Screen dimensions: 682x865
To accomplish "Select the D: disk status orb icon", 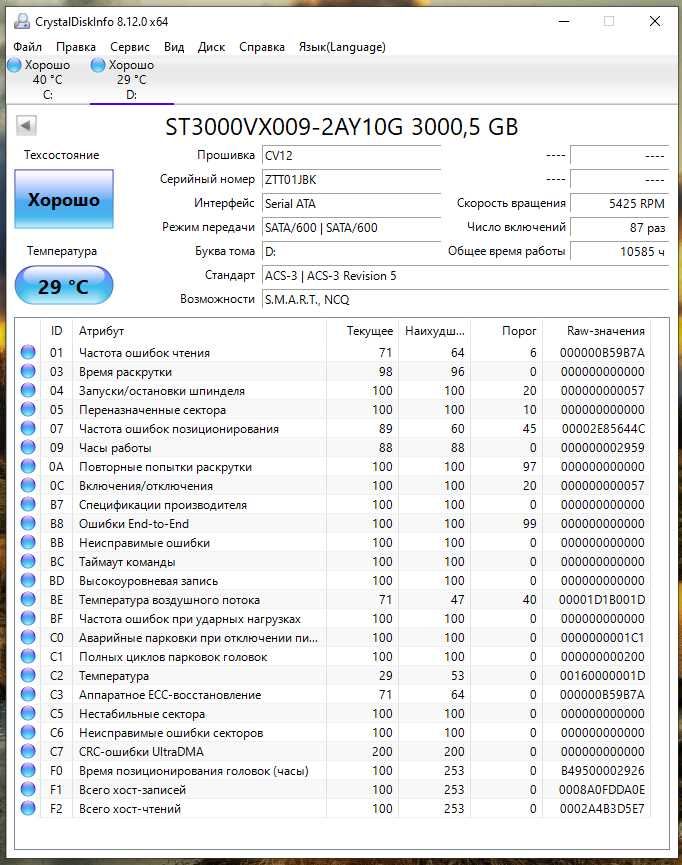I will [x=98, y=65].
